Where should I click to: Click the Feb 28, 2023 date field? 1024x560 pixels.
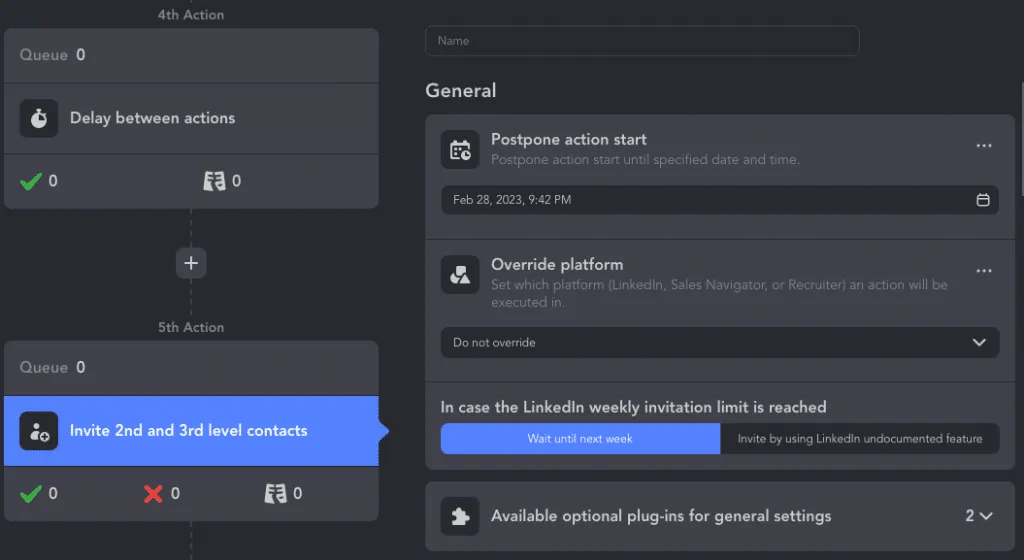(x=720, y=200)
